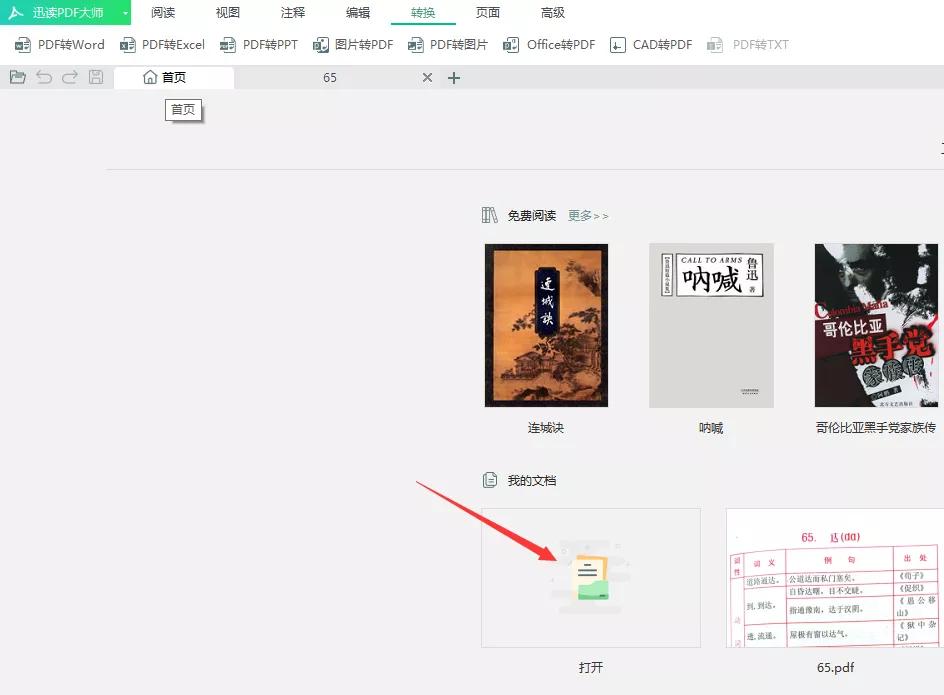
Task: Click the 更多>> link under 免费阅读
Action: coord(588,215)
